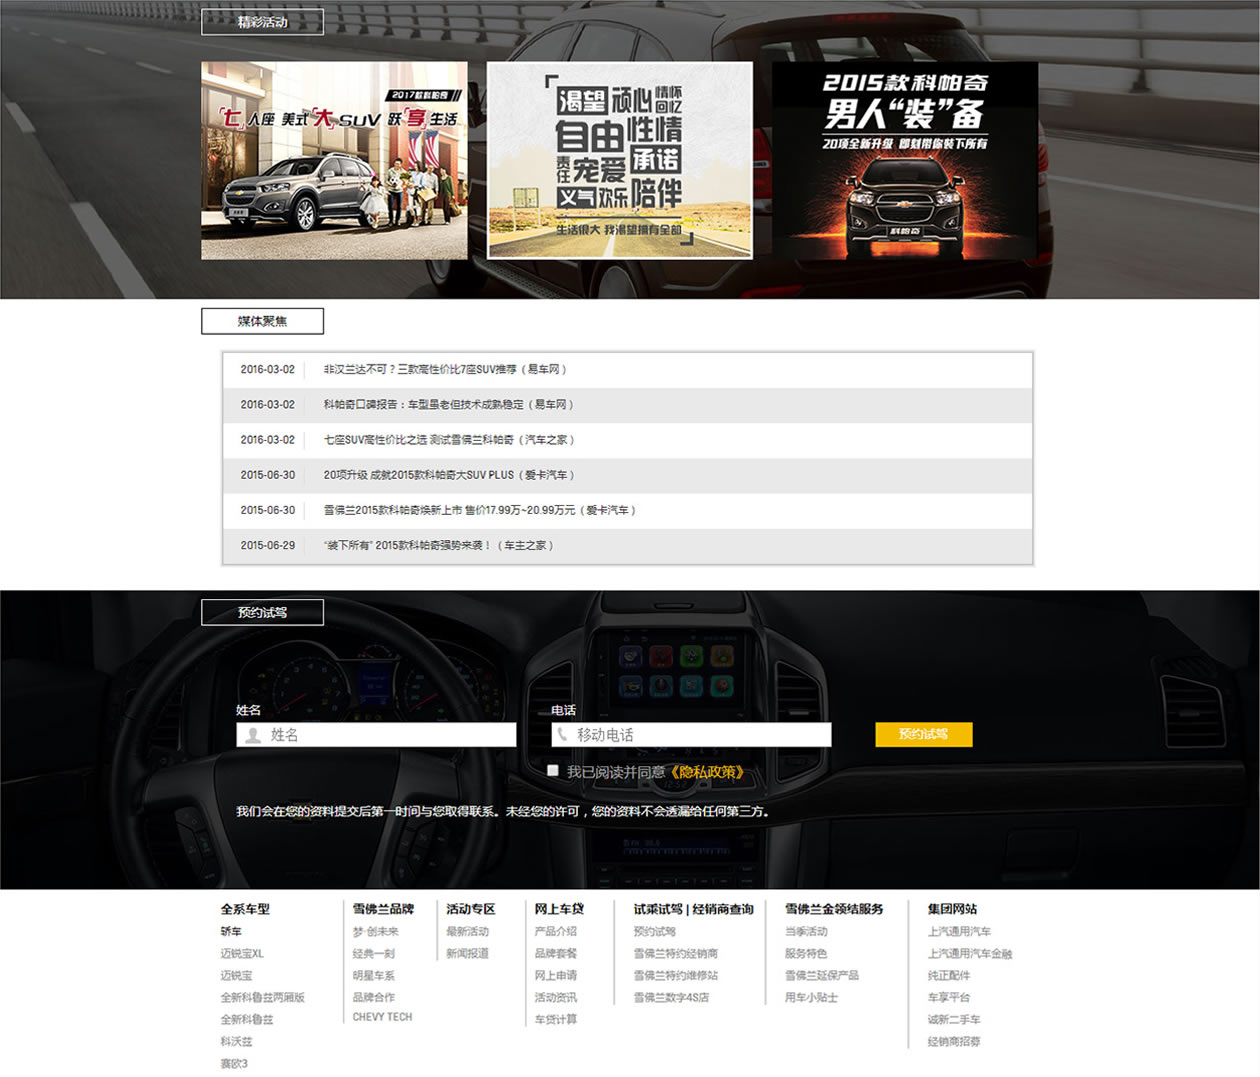Viewport: 1260px width, 1077px height.
Task: Click the 媒体聚焦 section heading
Action: point(262,321)
